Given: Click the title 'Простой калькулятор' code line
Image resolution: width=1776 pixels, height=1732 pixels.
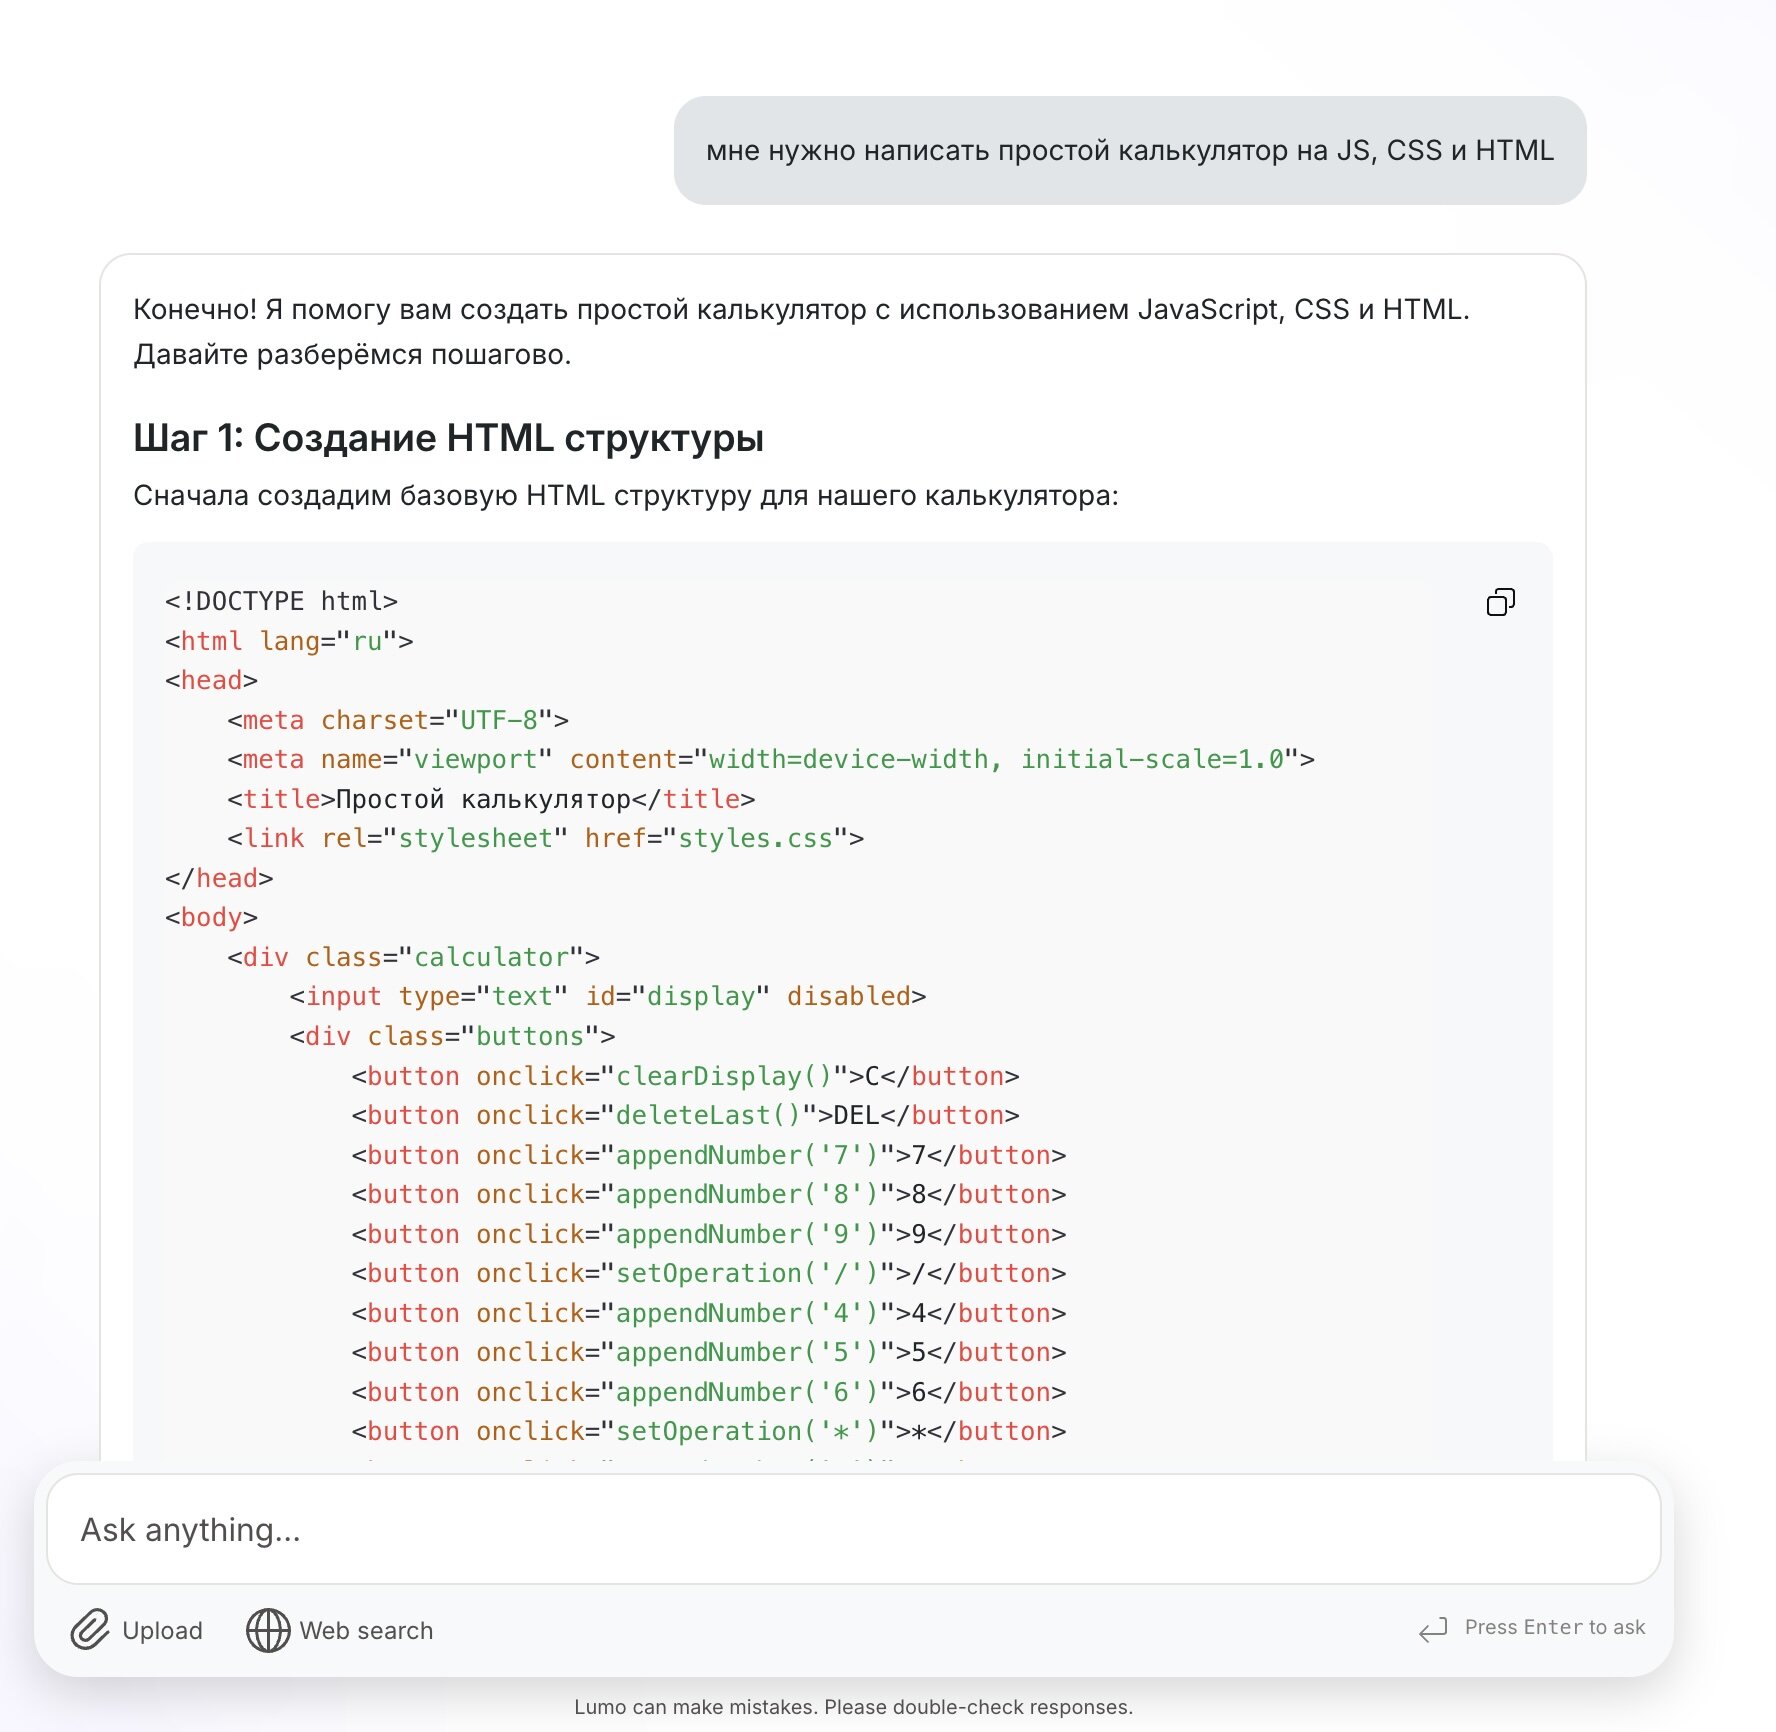Looking at the screenshot, I should (x=491, y=799).
